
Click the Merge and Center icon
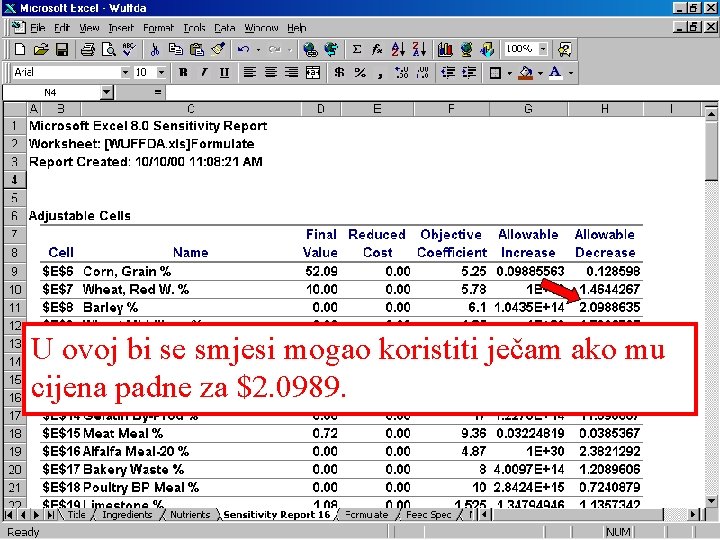click(x=313, y=73)
